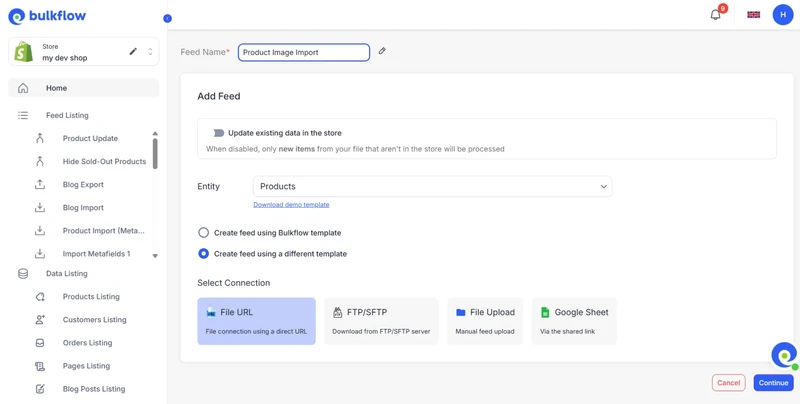Image resolution: width=800 pixels, height=404 pixels.
Task: Open Product Import (Meta... feed
Action: (104, 231)
